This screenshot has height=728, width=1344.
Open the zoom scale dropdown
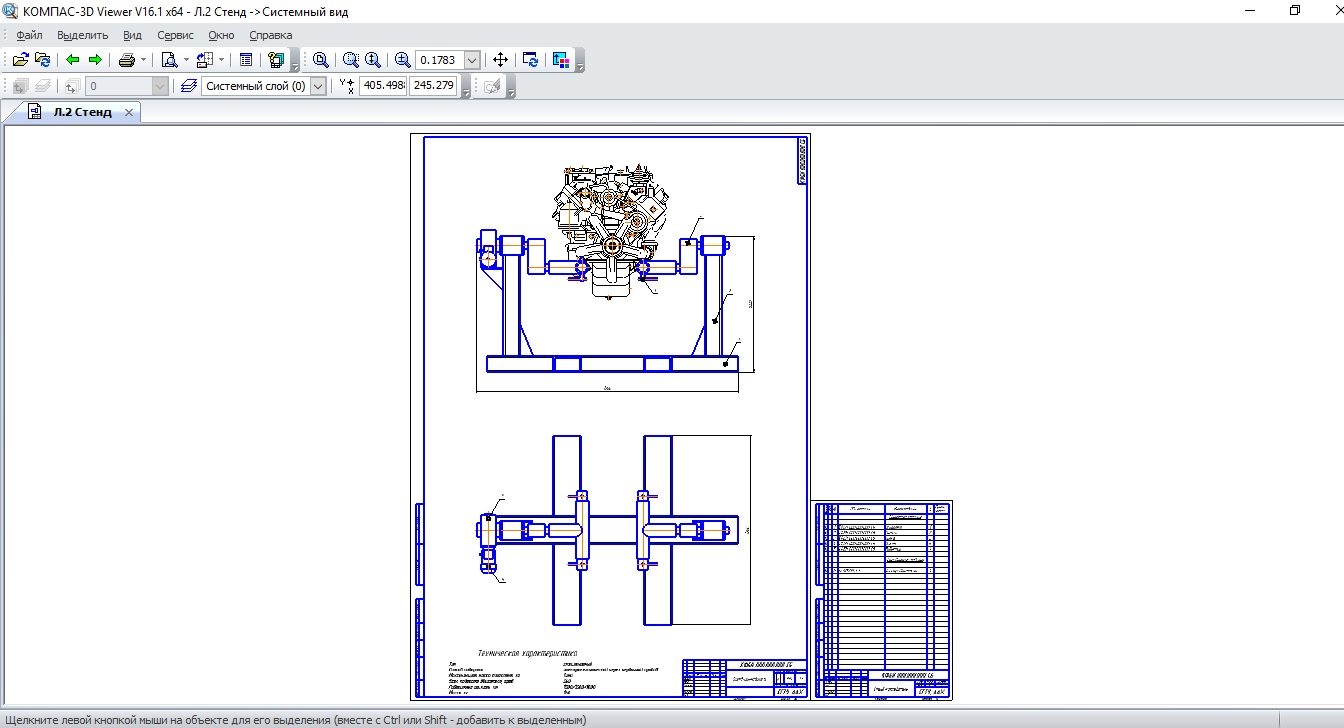click(473, 60)
